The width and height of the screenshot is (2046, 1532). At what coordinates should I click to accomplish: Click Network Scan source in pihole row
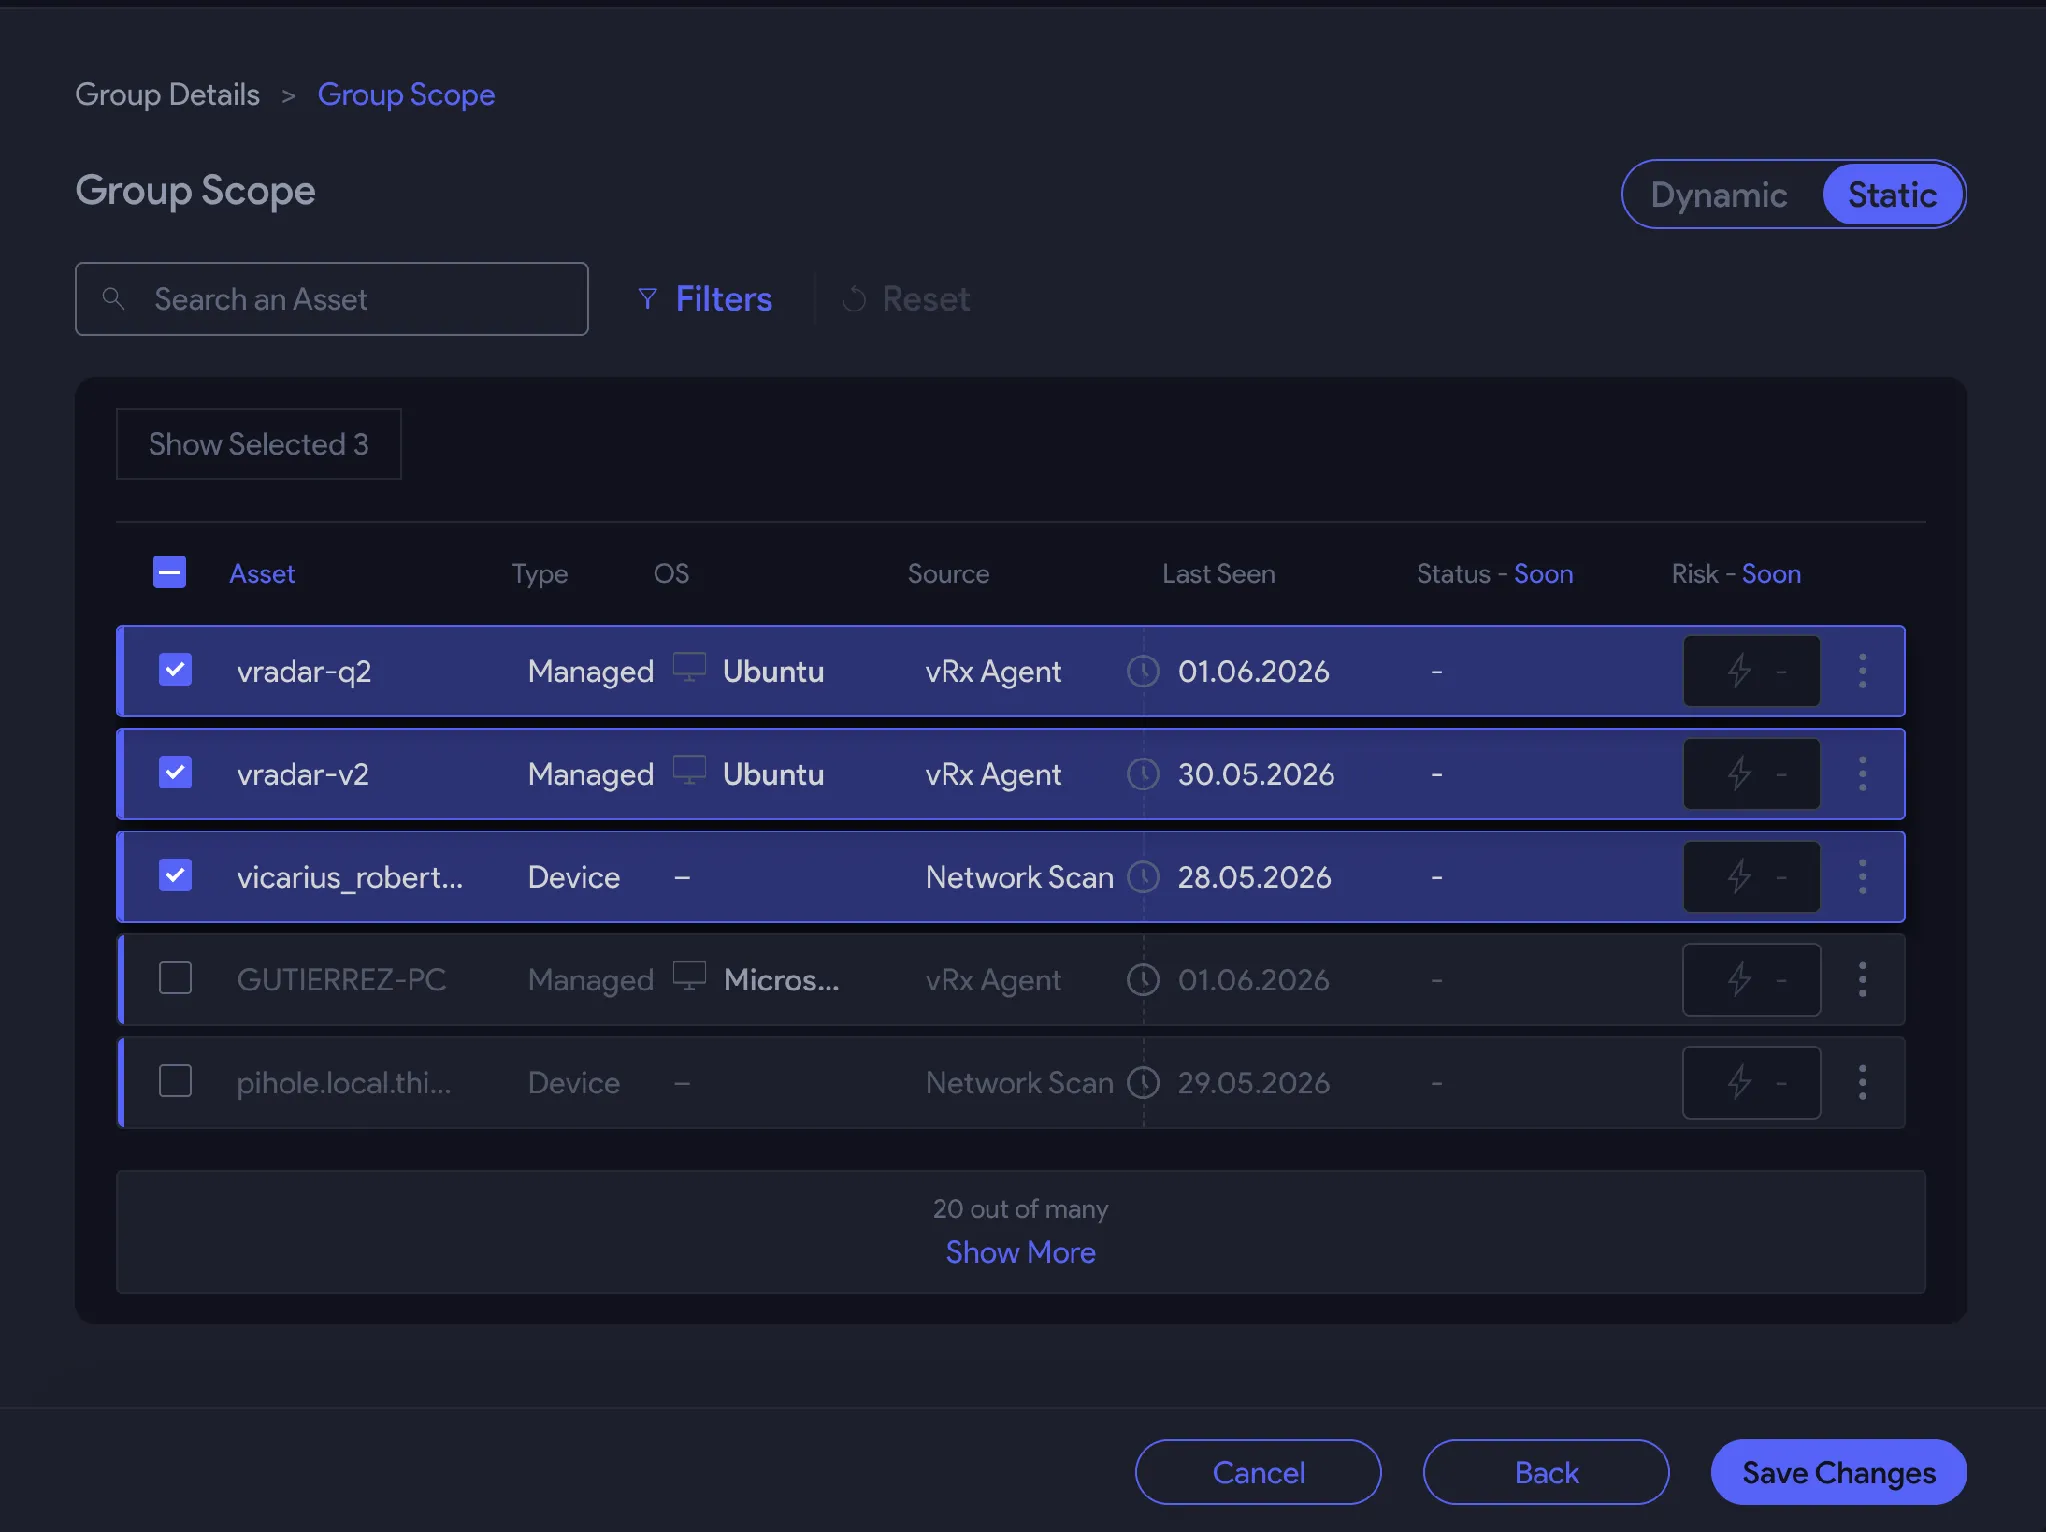click(1019, 1083)
